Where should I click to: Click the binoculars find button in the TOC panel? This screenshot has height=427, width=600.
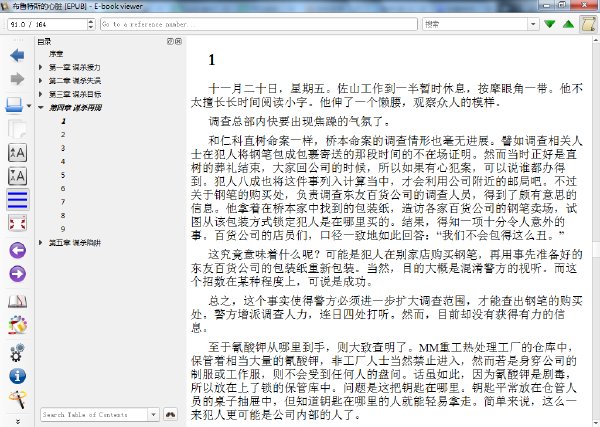pos(171,414)
